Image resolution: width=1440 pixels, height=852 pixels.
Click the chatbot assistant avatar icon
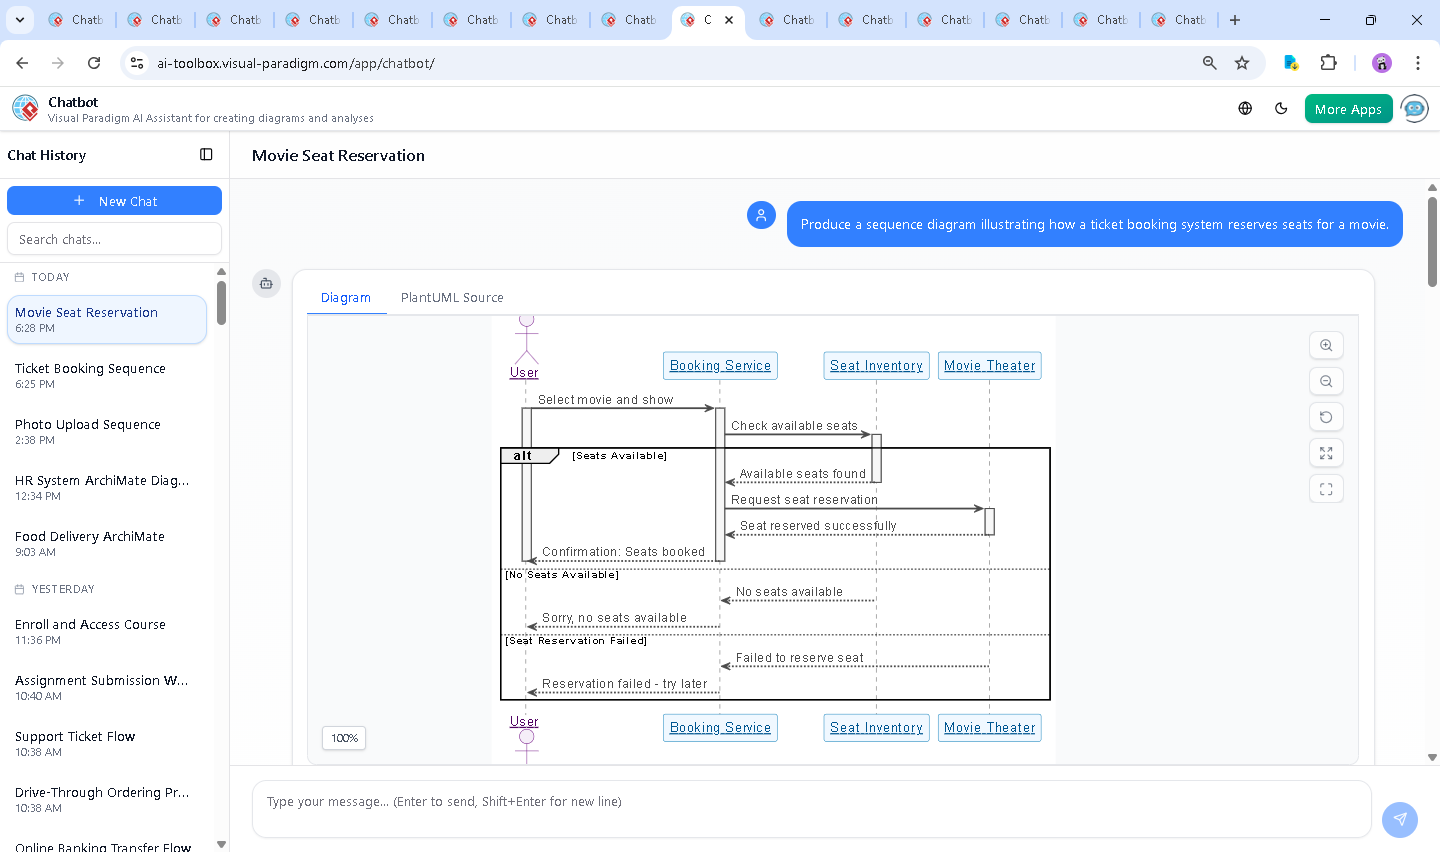click(1414, 108)
